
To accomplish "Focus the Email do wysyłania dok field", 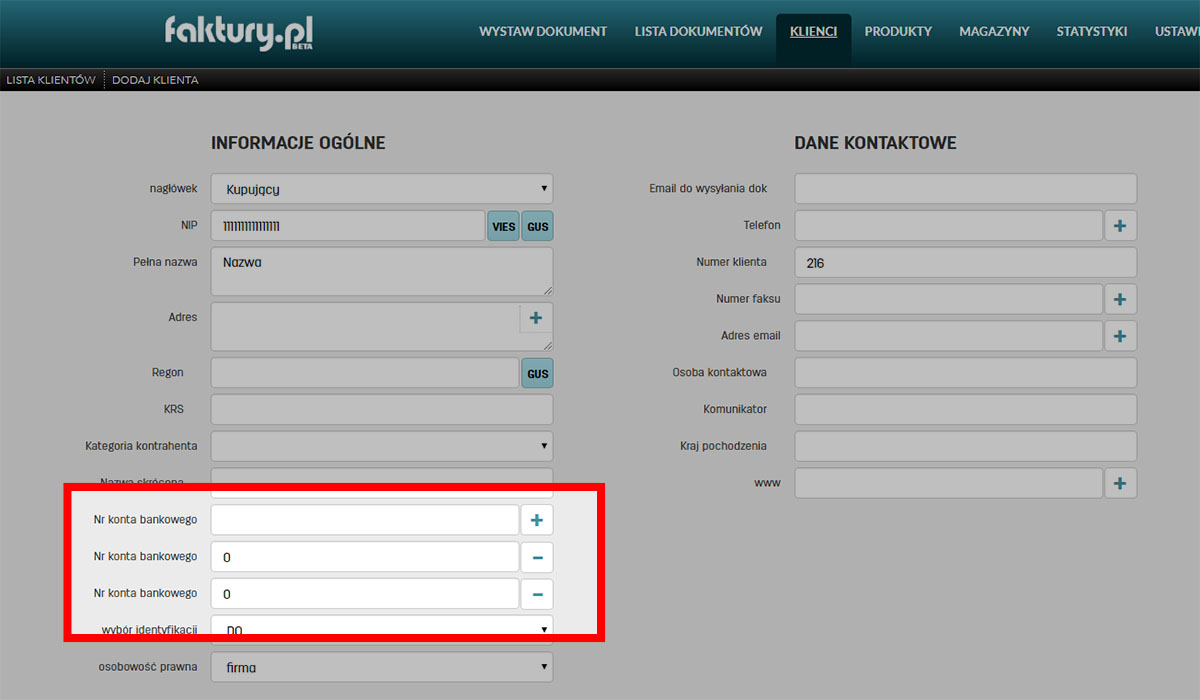I will (x=965, y=189).
